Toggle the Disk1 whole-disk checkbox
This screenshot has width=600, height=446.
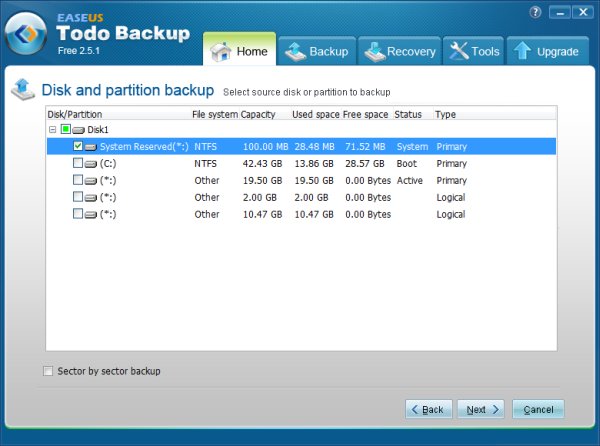tap(66, 129)
